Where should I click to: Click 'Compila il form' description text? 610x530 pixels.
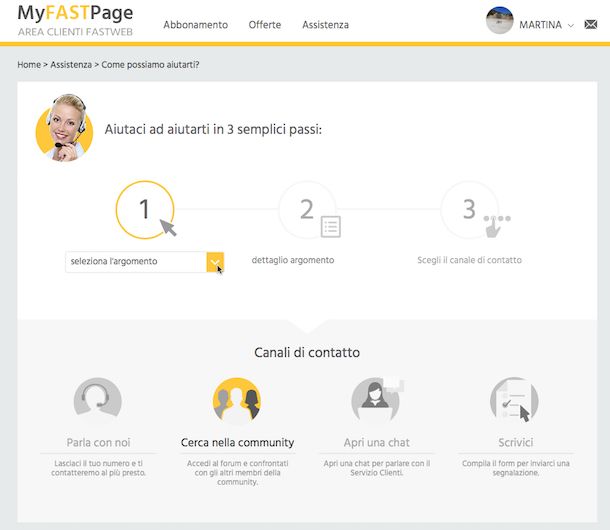pos(515,468)
